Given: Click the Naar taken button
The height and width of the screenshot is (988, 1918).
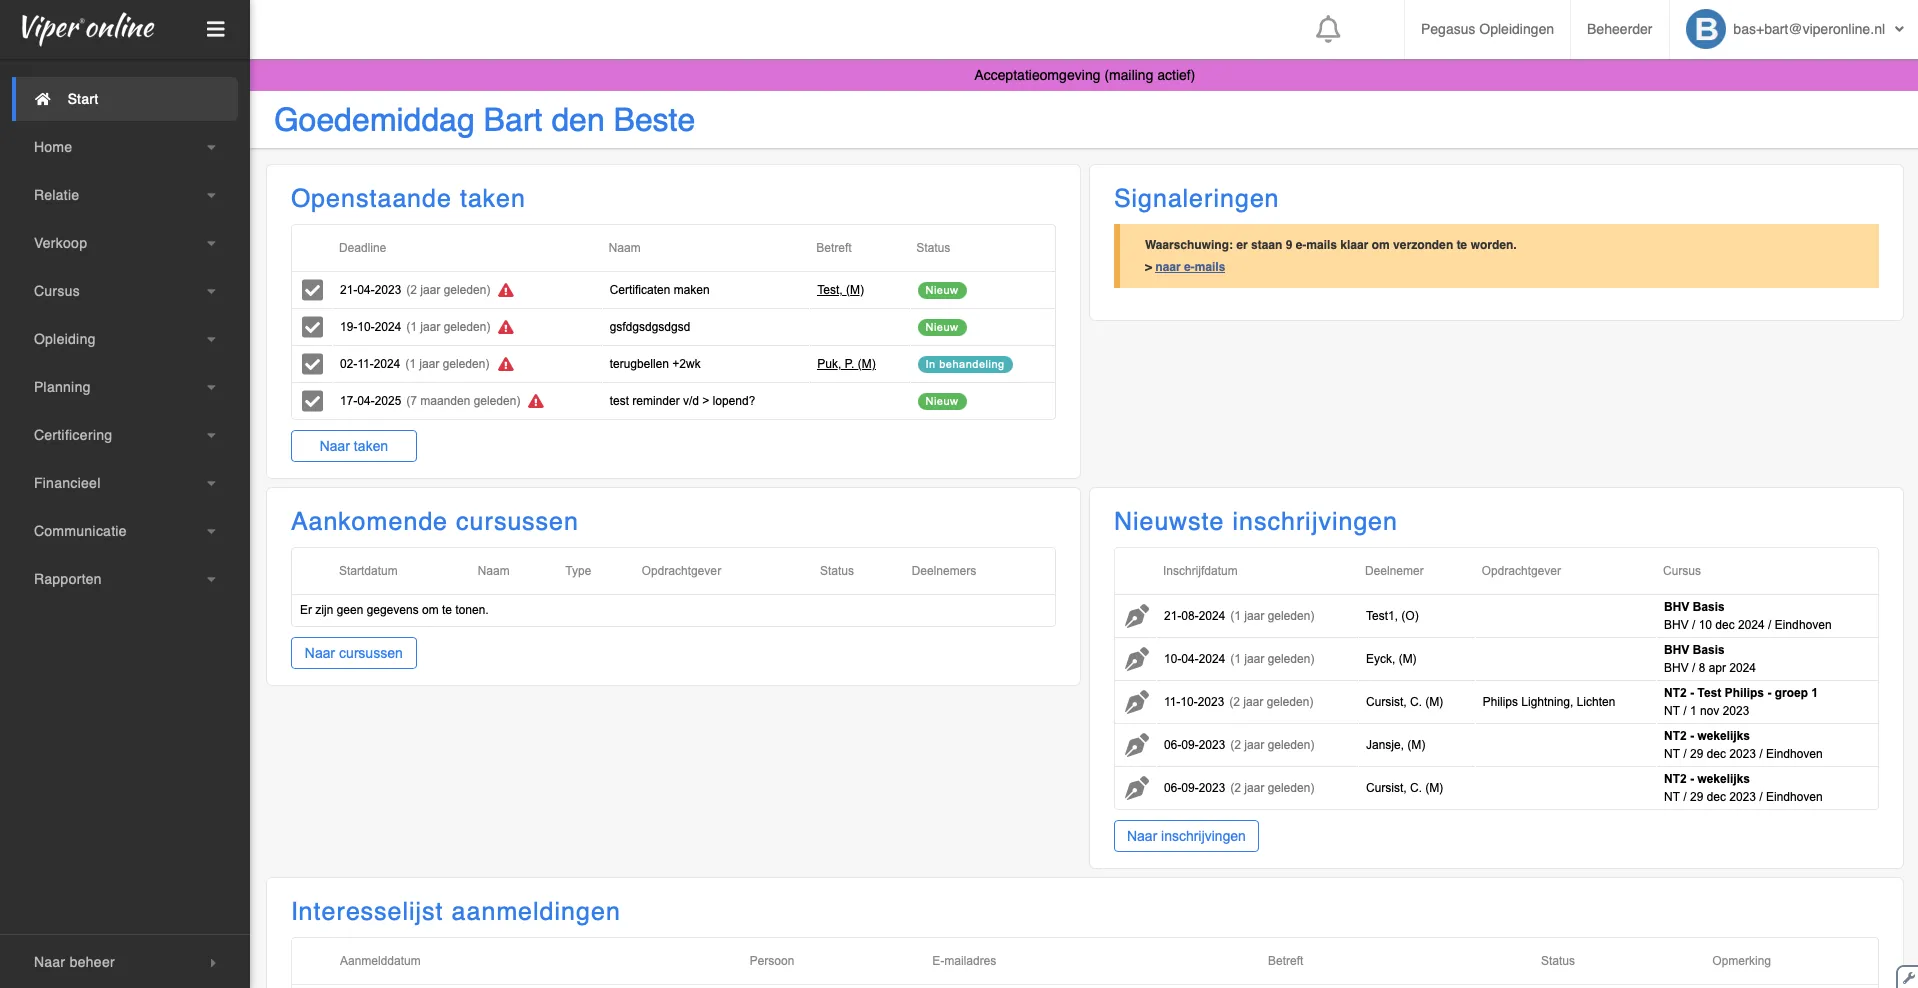Looking at the screenshot, I should [353, 446].
